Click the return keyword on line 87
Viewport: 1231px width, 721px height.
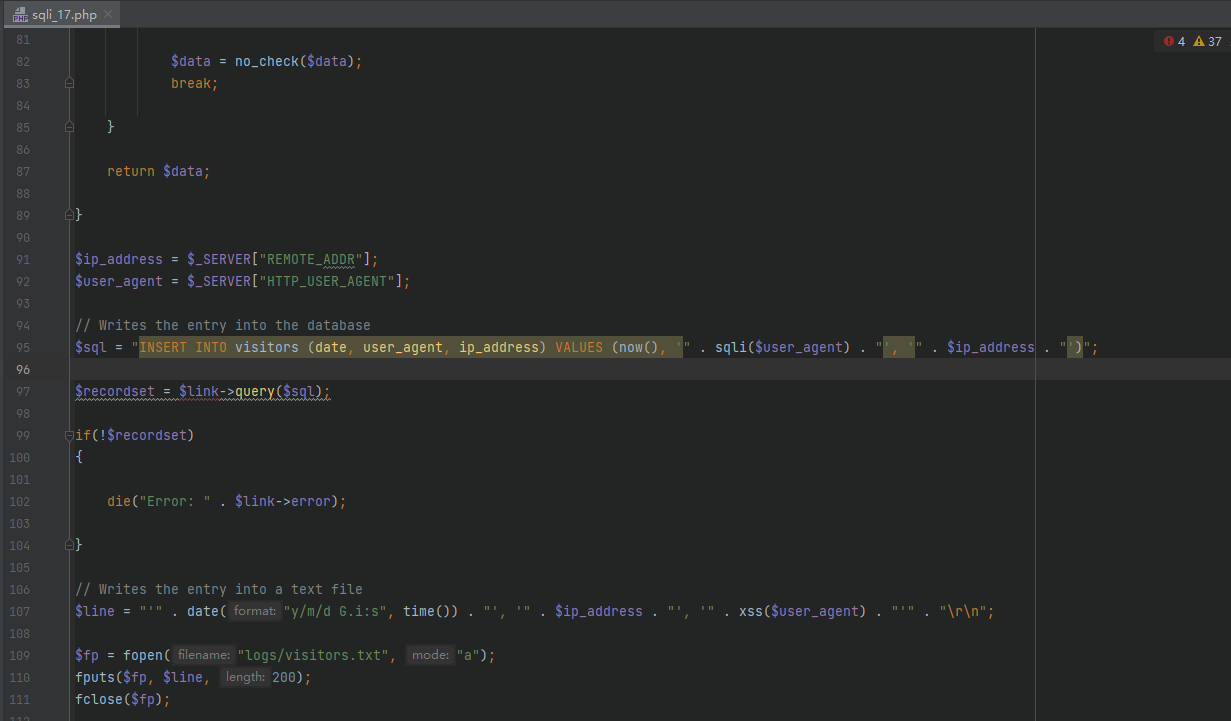coord(131,172)
